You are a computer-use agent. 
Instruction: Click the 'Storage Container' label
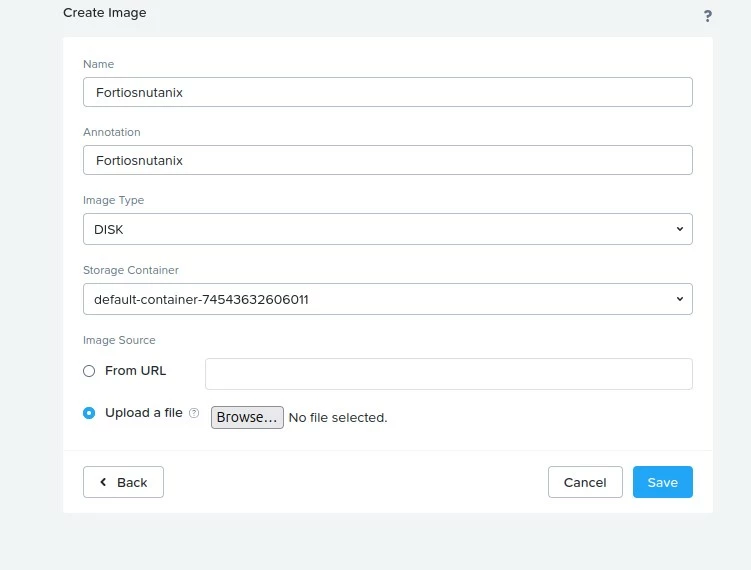click(x=131, y=270)
